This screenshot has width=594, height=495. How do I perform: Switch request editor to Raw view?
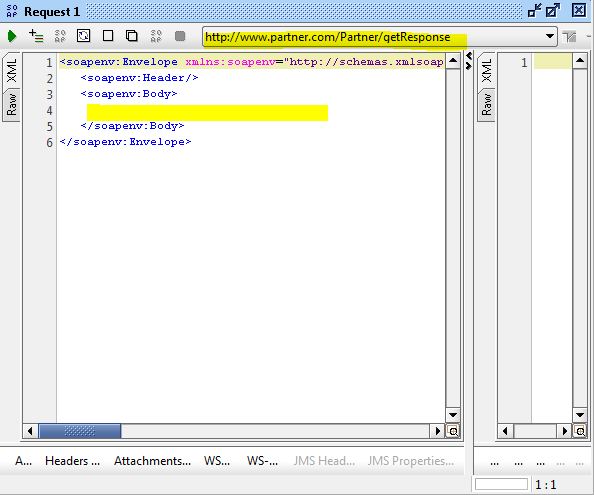click(x=11, y=105)
